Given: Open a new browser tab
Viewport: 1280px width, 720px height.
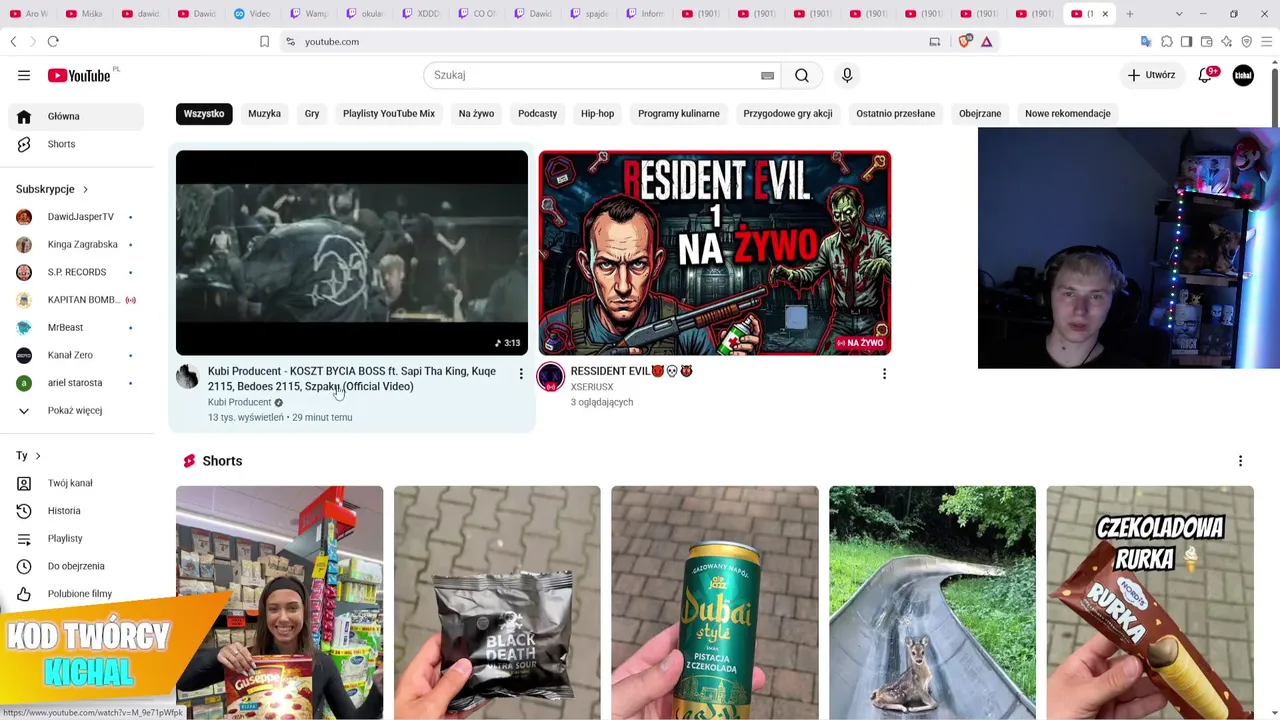Looking at the screenshot, I should click(x=1130, y=14).
